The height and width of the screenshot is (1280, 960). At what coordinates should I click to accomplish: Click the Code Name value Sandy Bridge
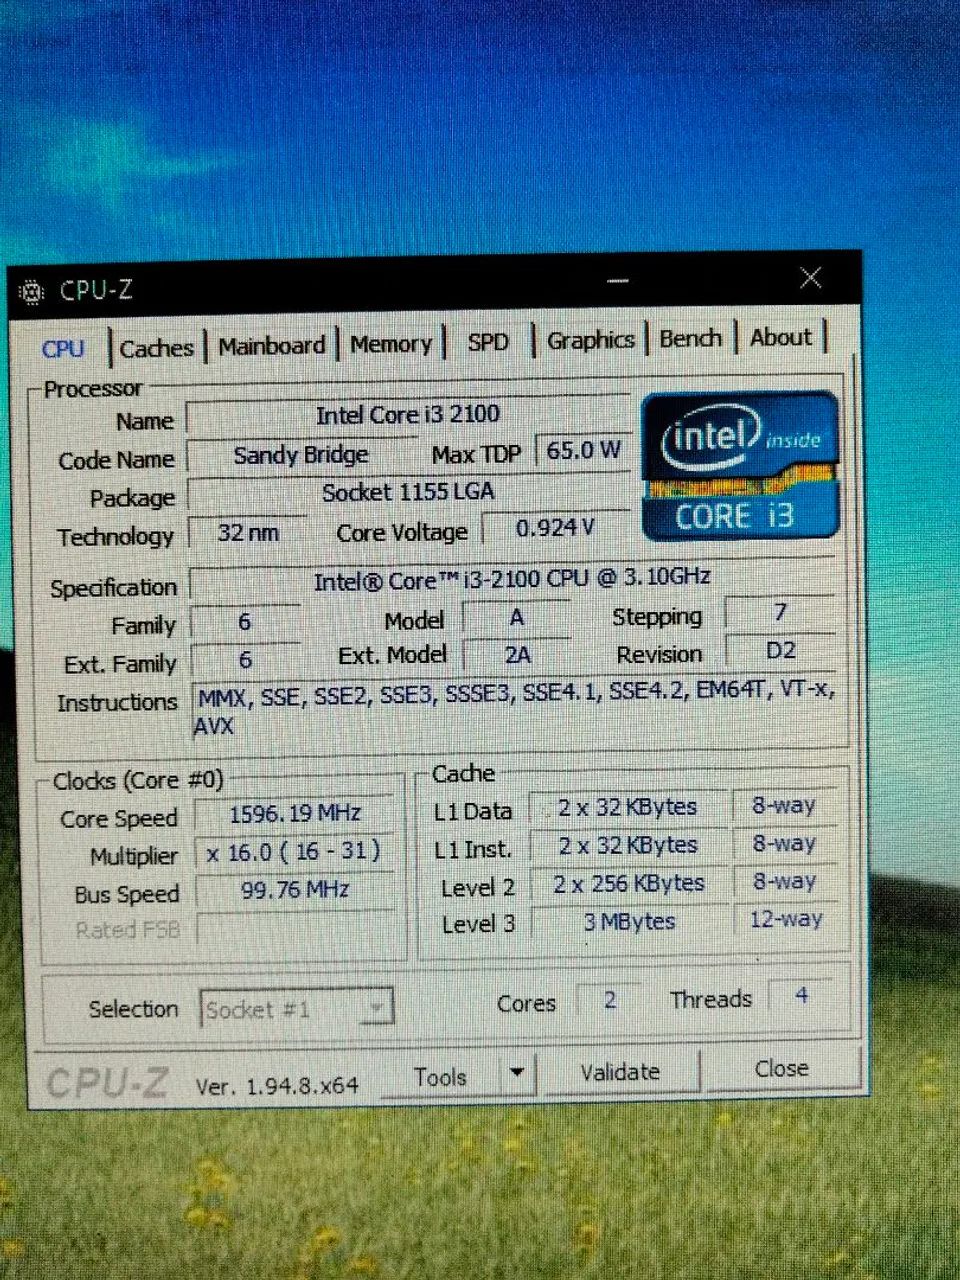[300, 456]
